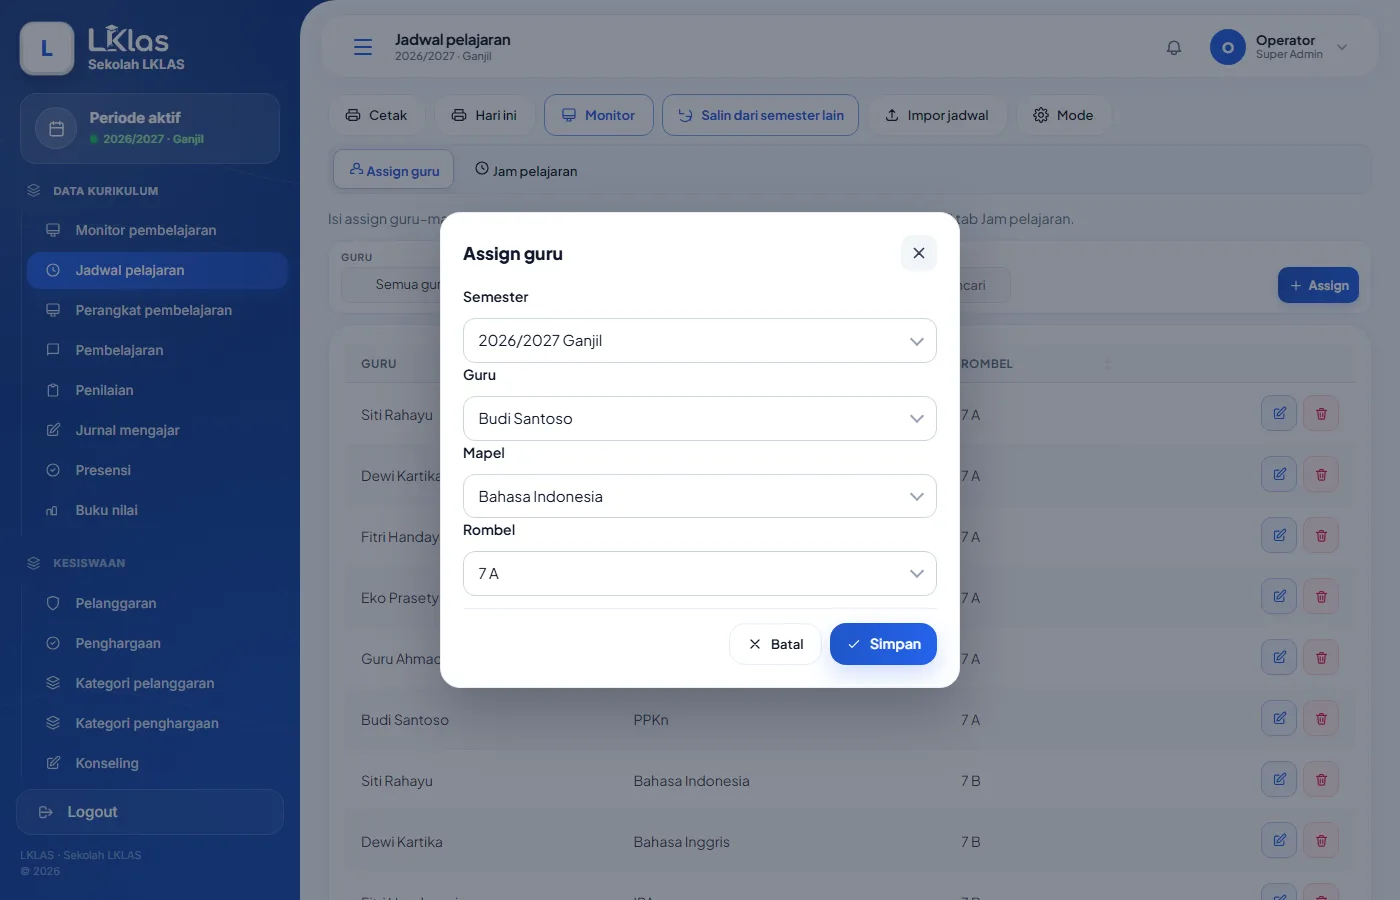Open Penghargaan in sidebar

click(157, 643)
